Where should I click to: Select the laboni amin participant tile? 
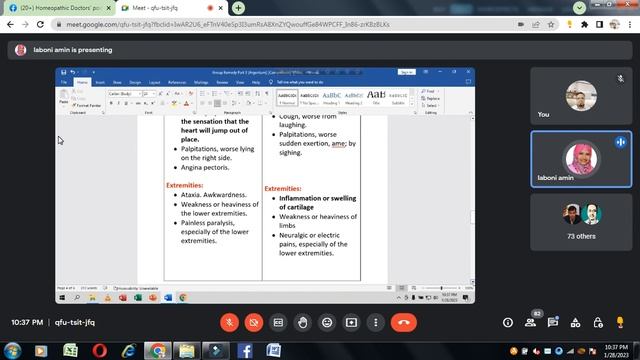click(x=581, y=159)
